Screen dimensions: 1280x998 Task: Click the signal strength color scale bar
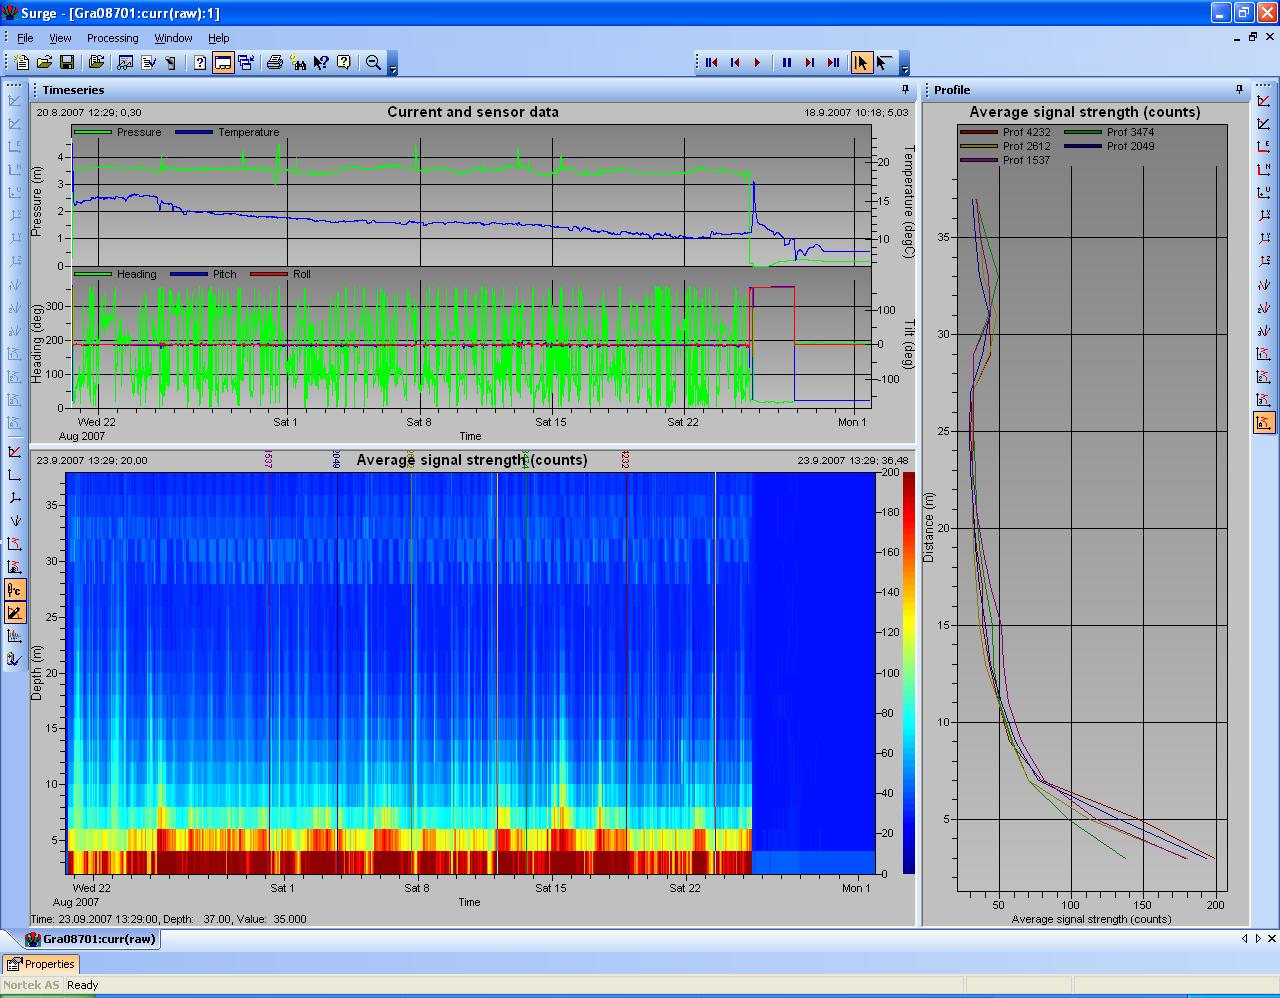click(x=908, y=672)
